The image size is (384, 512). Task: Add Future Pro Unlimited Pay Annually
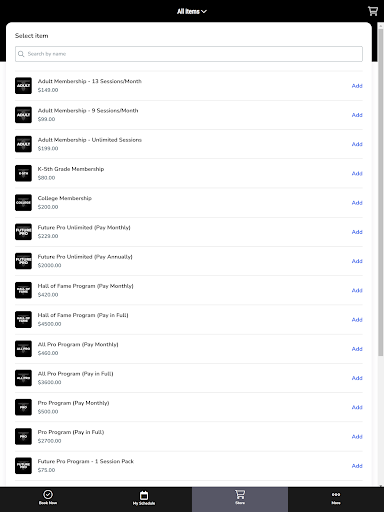click(x=357, y=261)
